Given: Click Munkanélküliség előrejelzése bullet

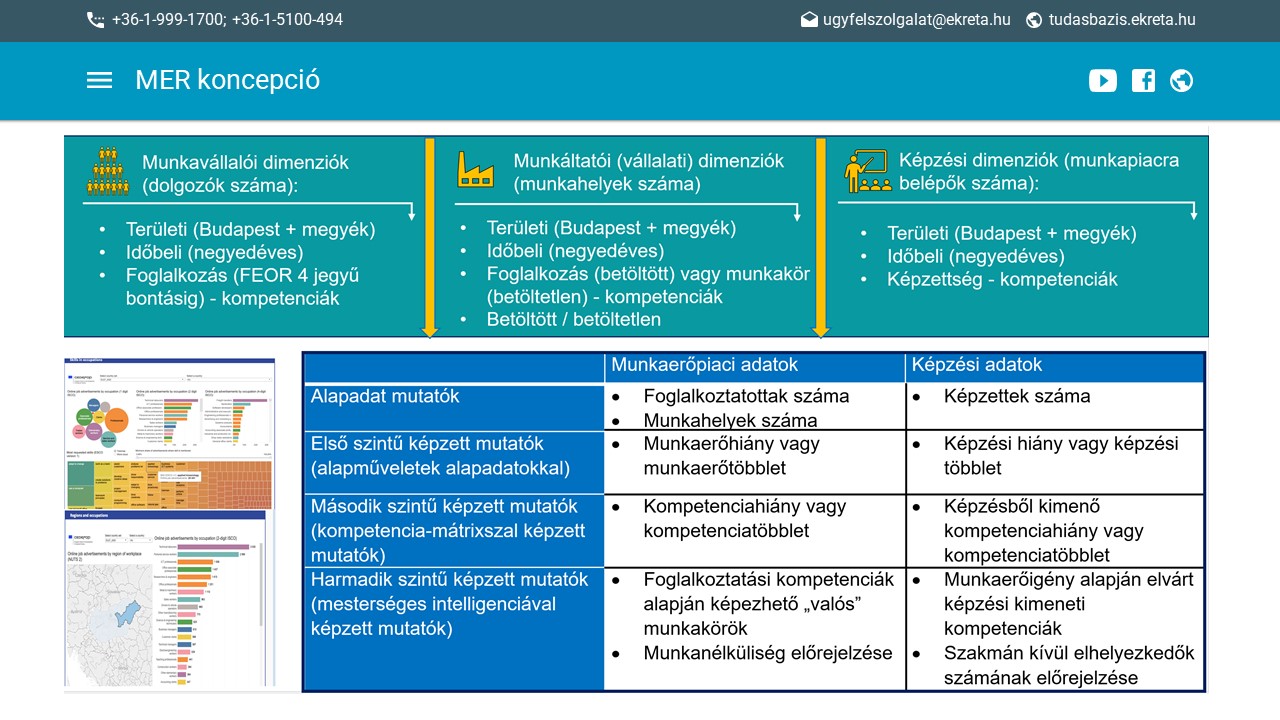Looking at the screenshot, I should pyautogui.click(x=768, y=654).
